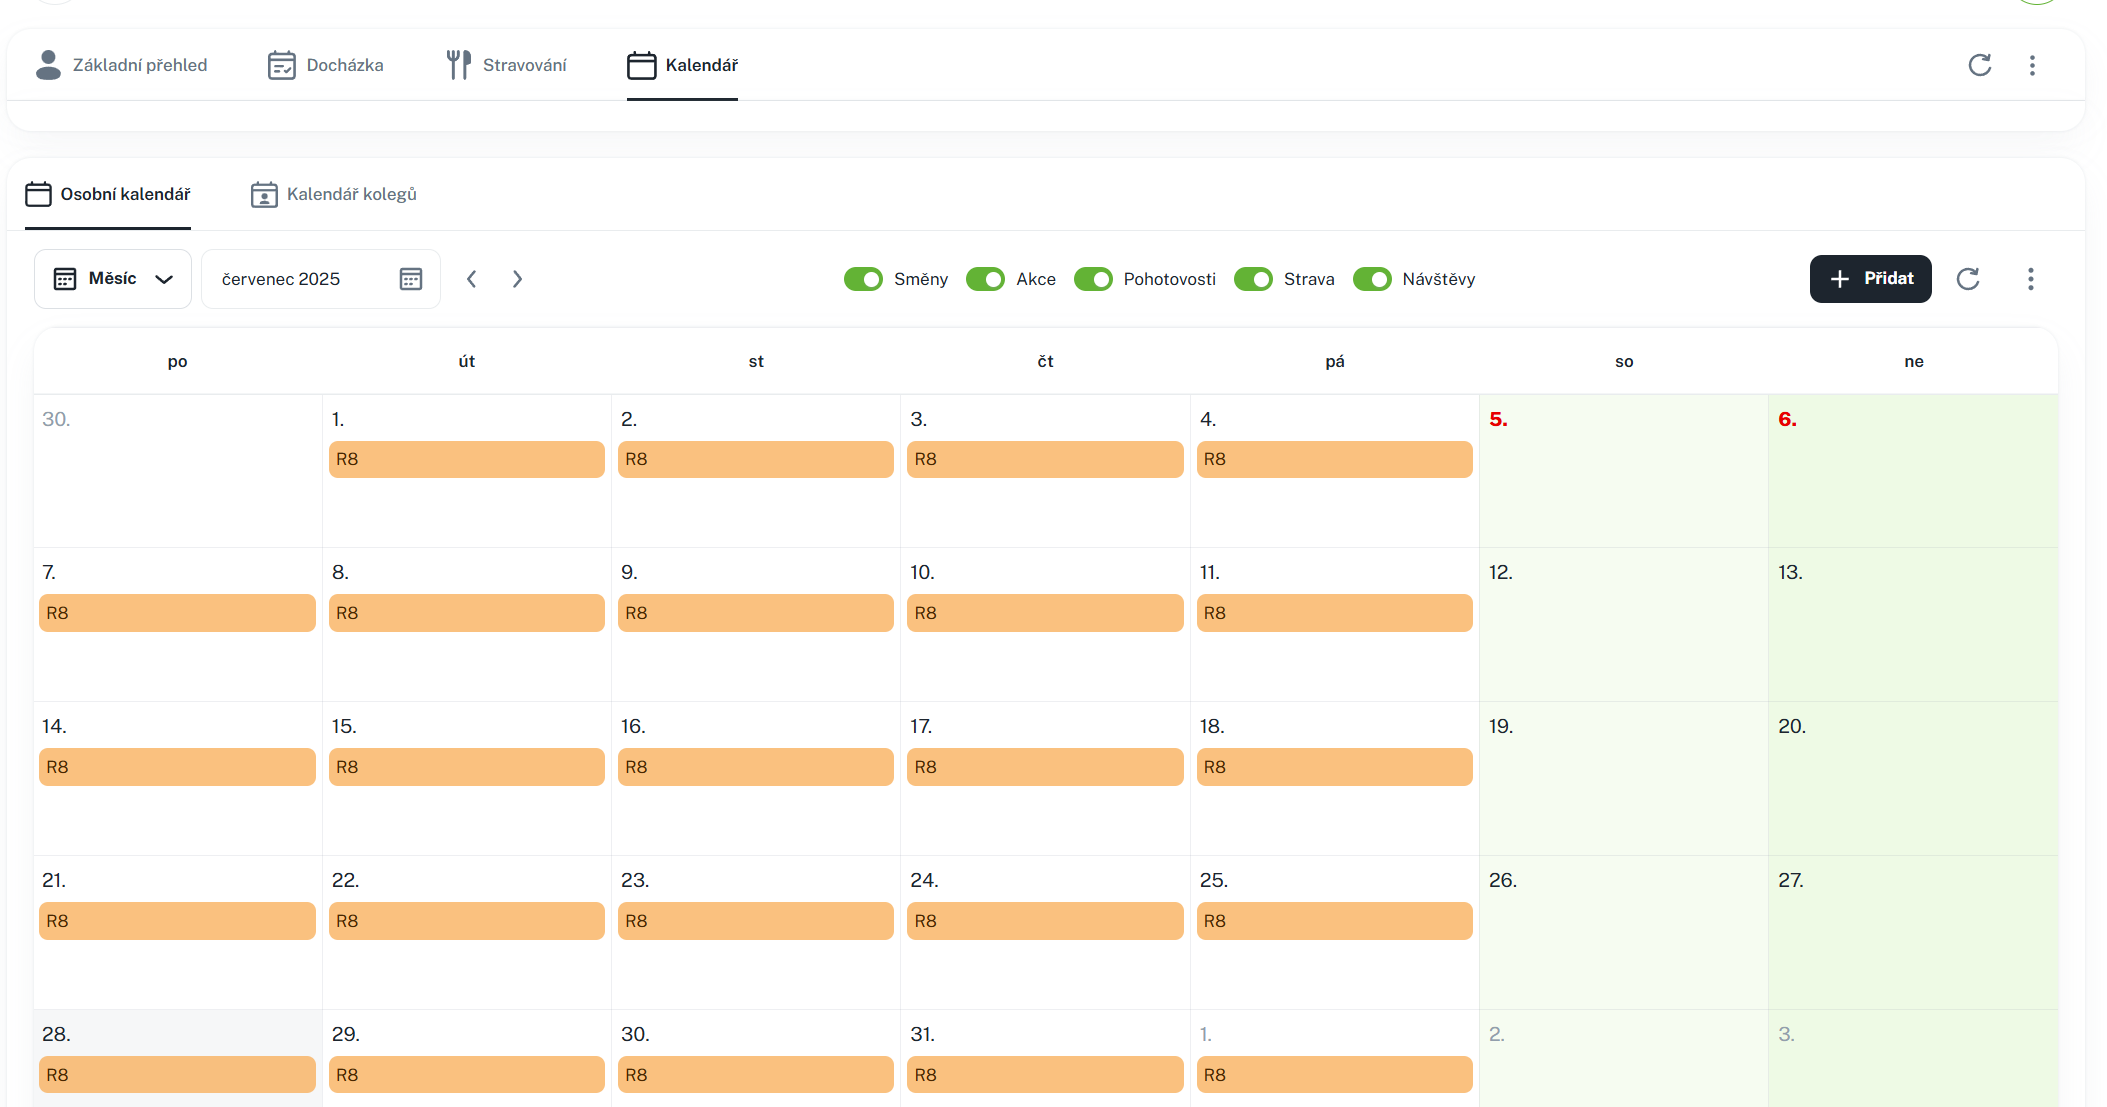Toggle the Návštěvy switch
The image size is (2107, 1107).
[1372, 279]
